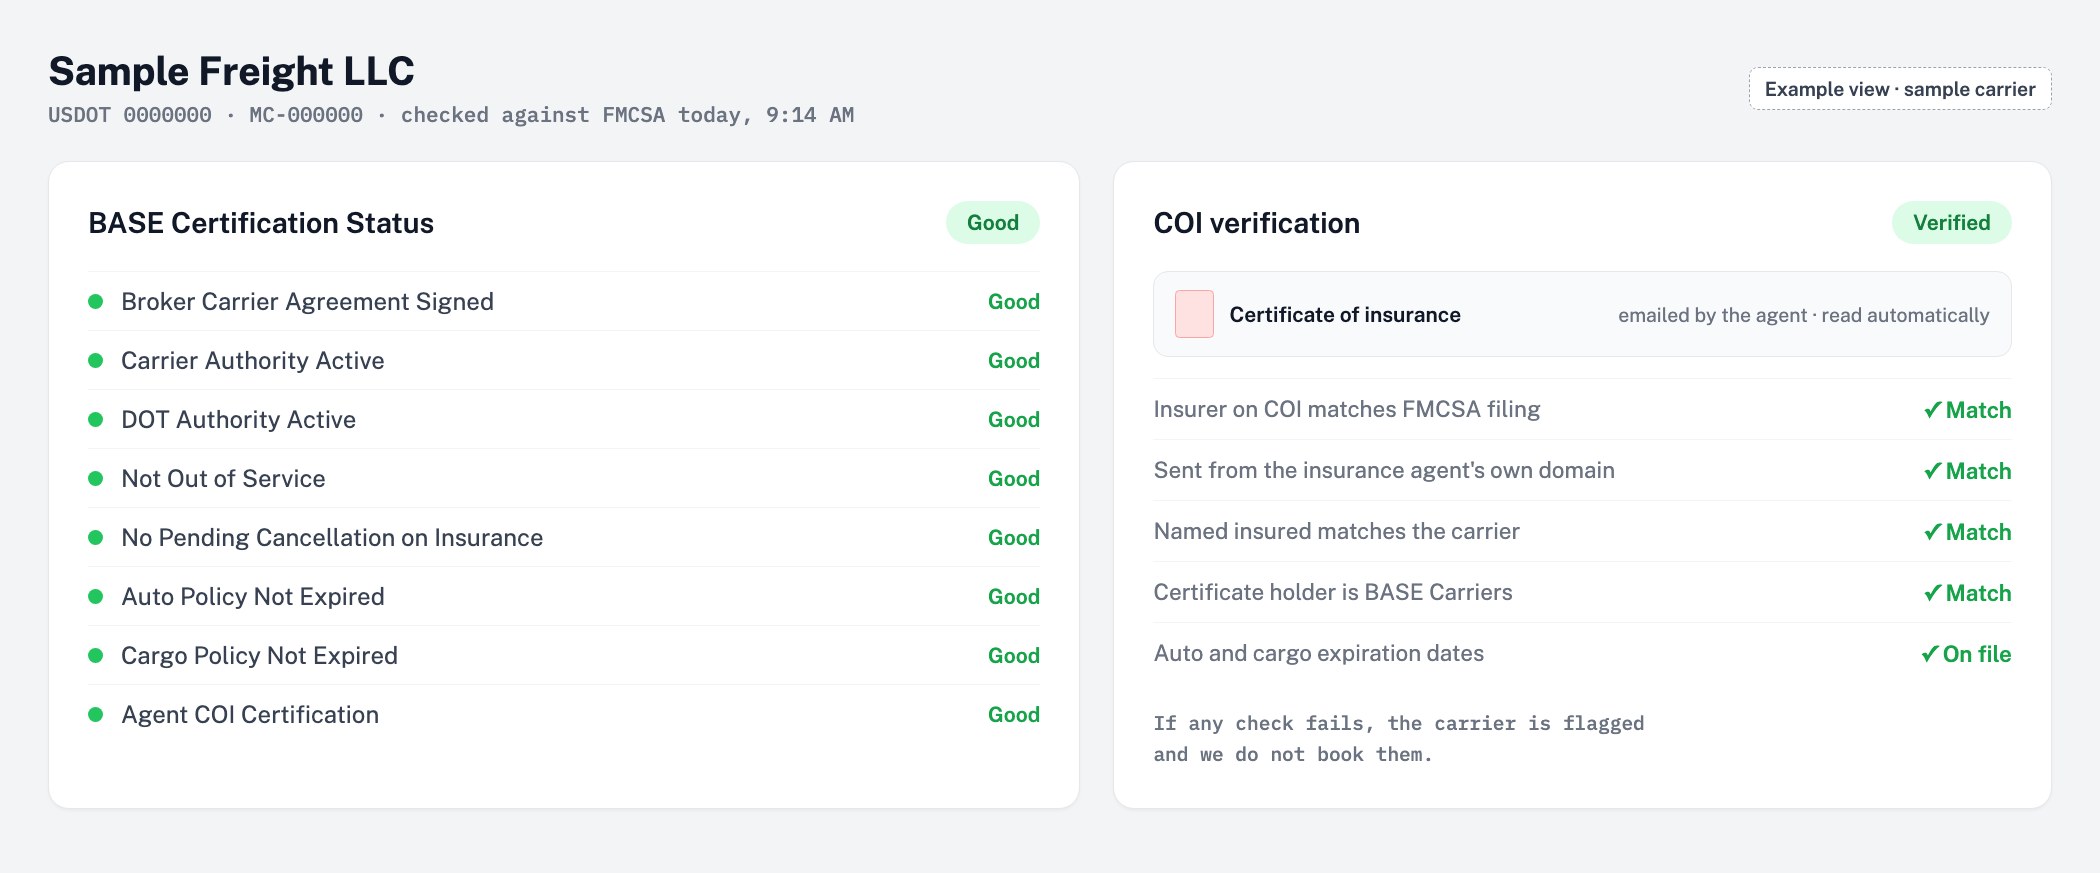Click Good status for Cargo Policy Not Expired
Viewport: 2100px width, 873px height.
point(1014,655)
